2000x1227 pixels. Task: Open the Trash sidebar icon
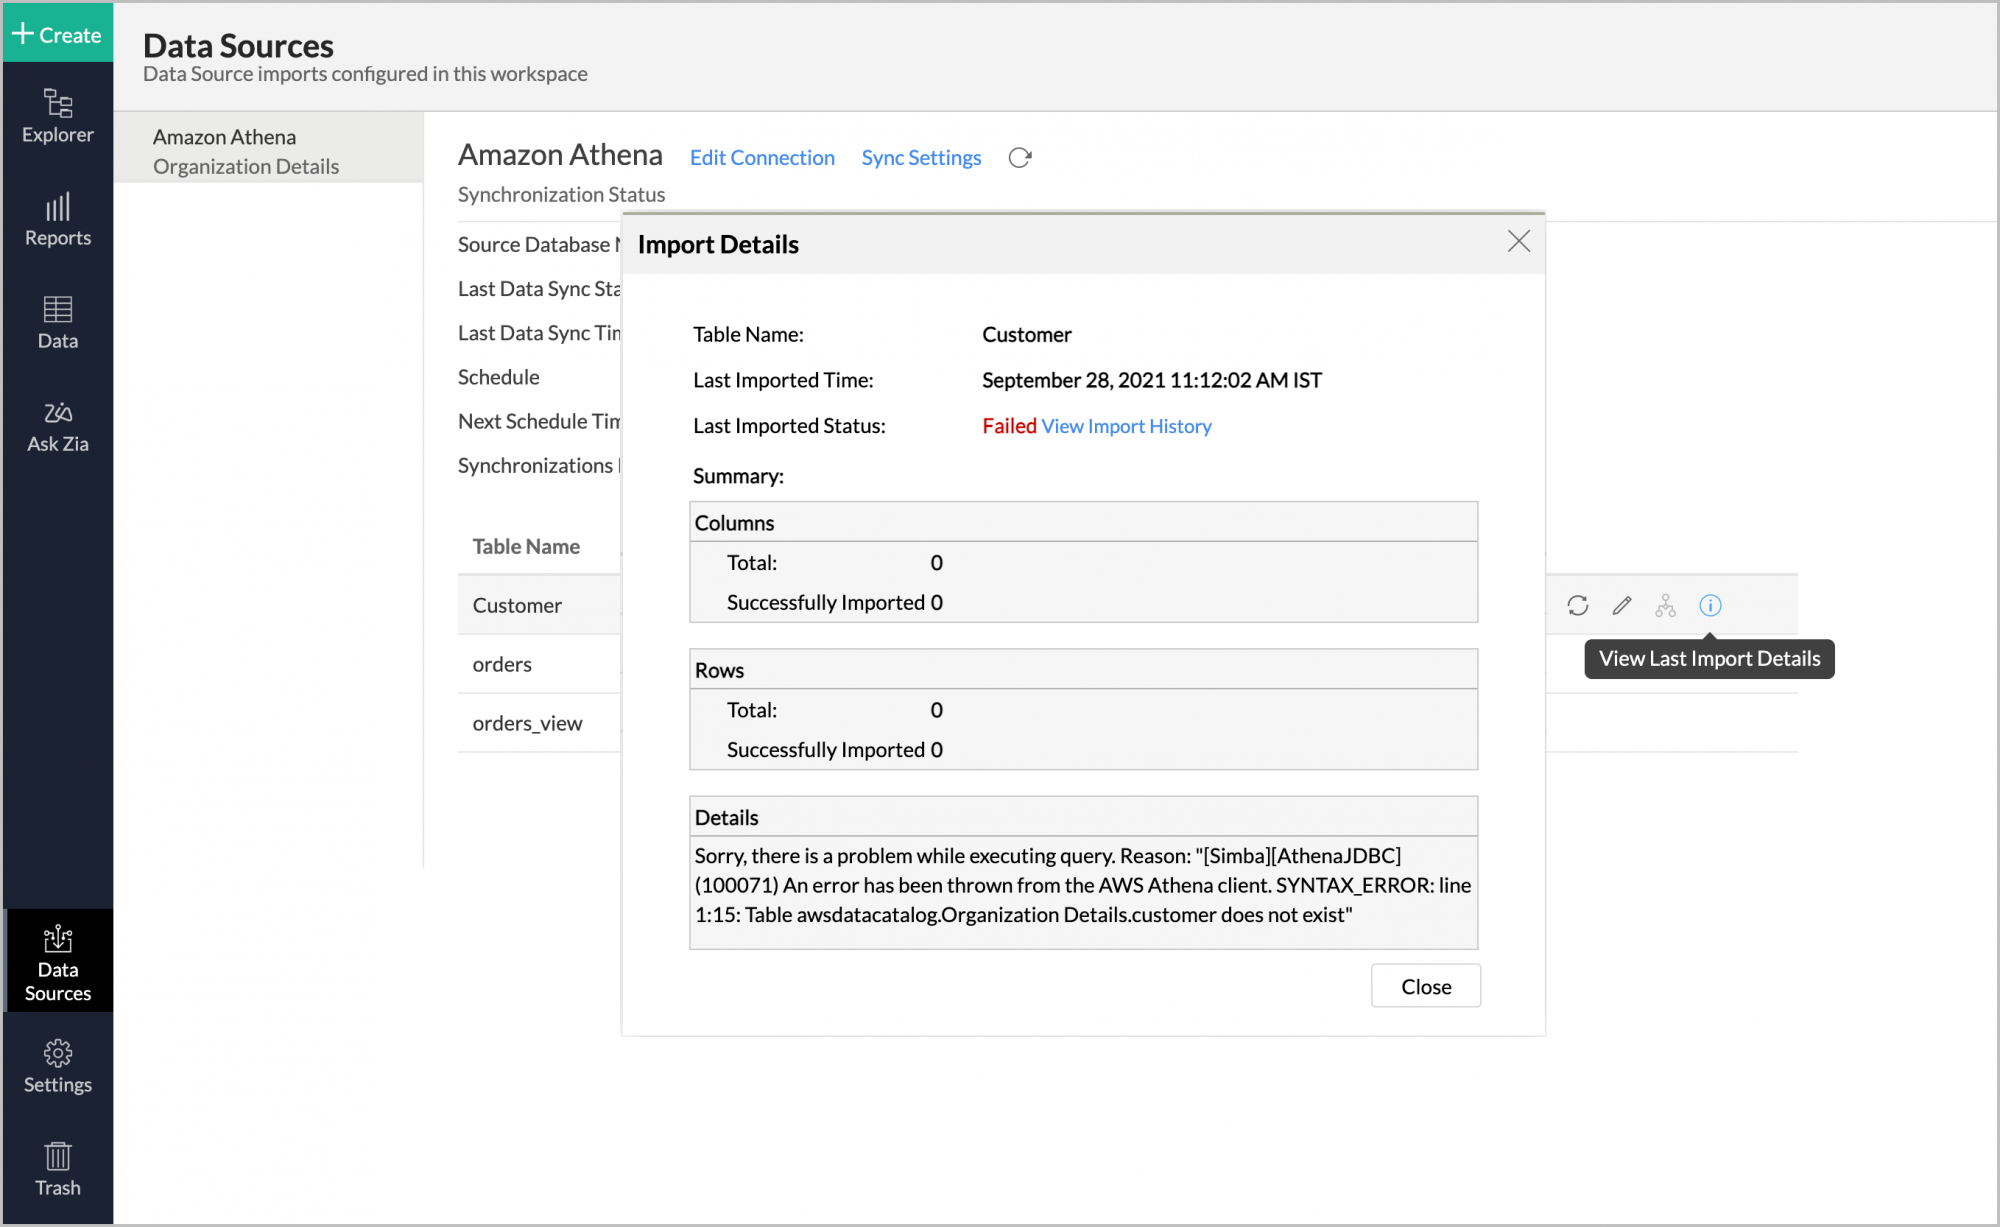point(57,1170)
